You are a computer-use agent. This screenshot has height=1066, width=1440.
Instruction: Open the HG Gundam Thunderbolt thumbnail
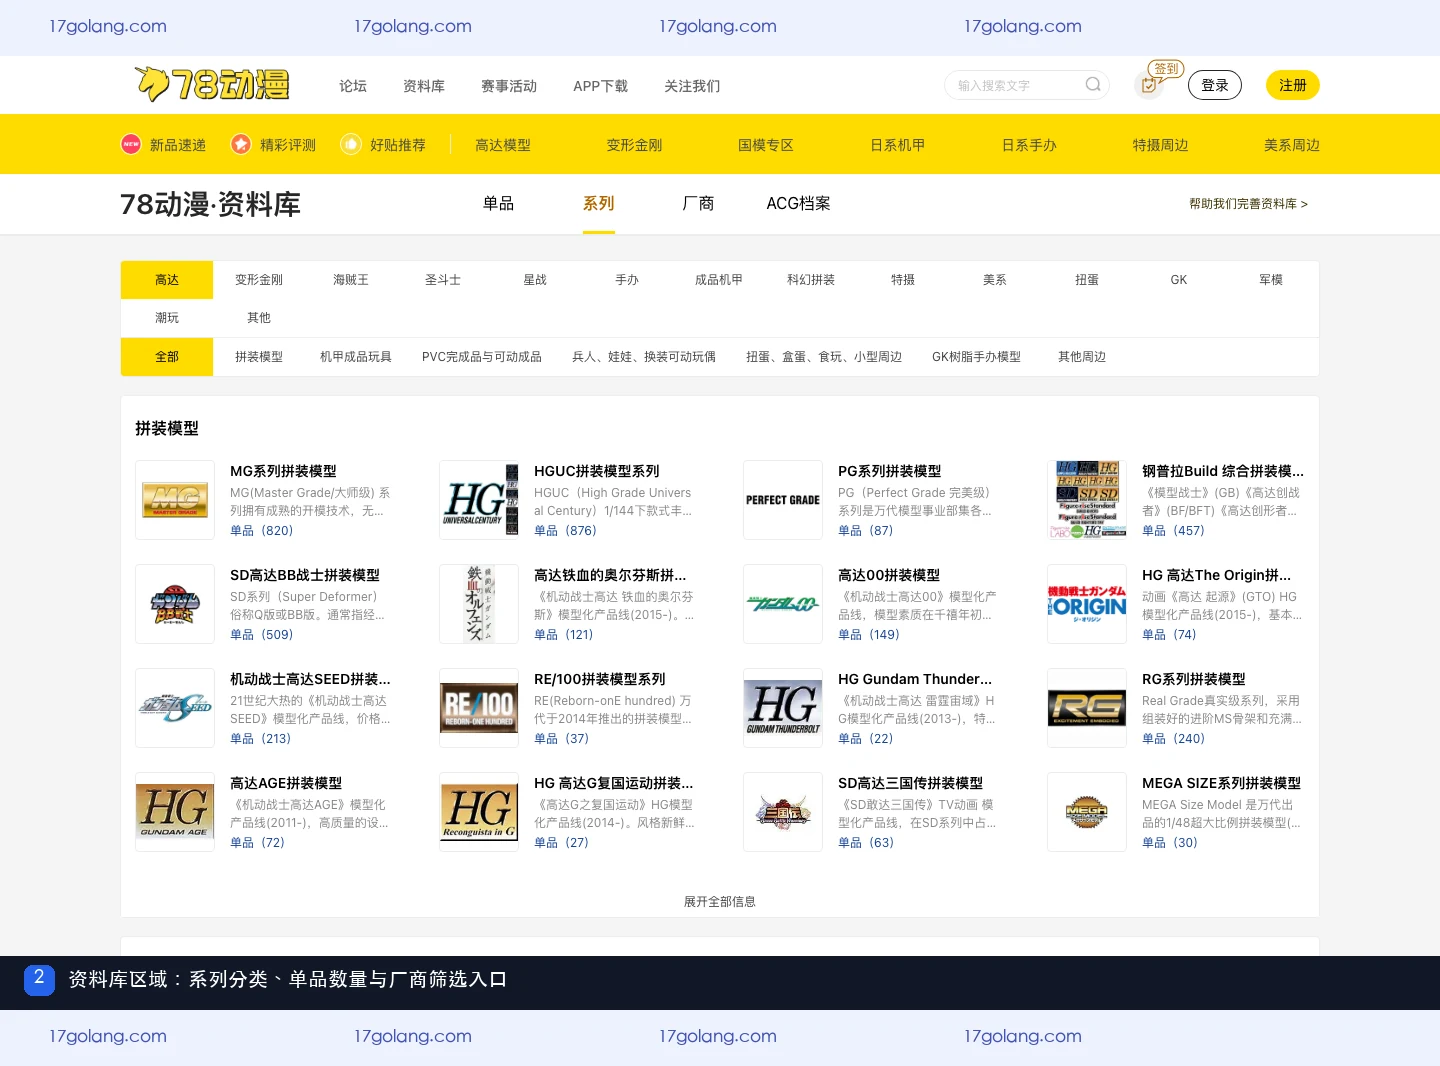pos(783,708)
